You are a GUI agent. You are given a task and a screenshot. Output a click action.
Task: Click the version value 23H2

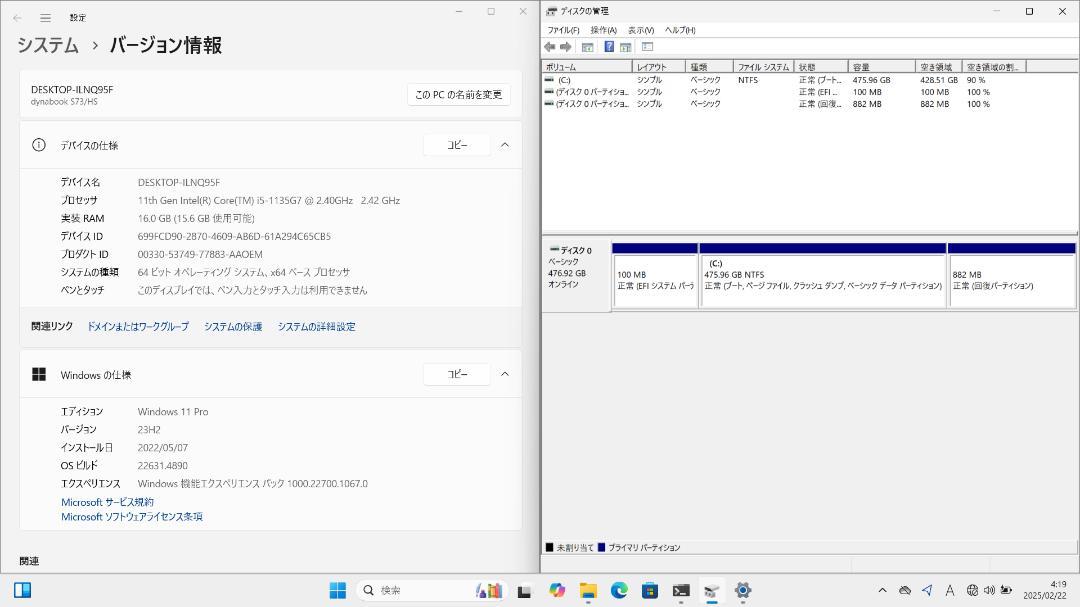(149, 430)
